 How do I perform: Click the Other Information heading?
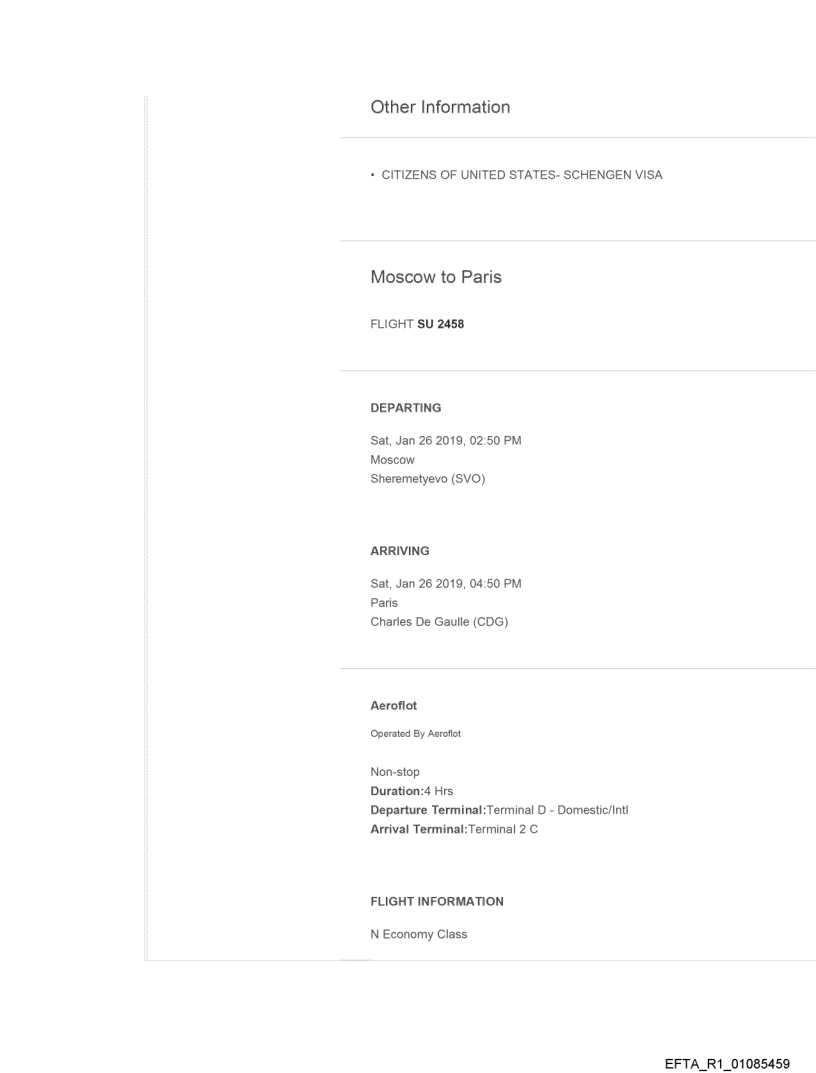click(440, 107)
